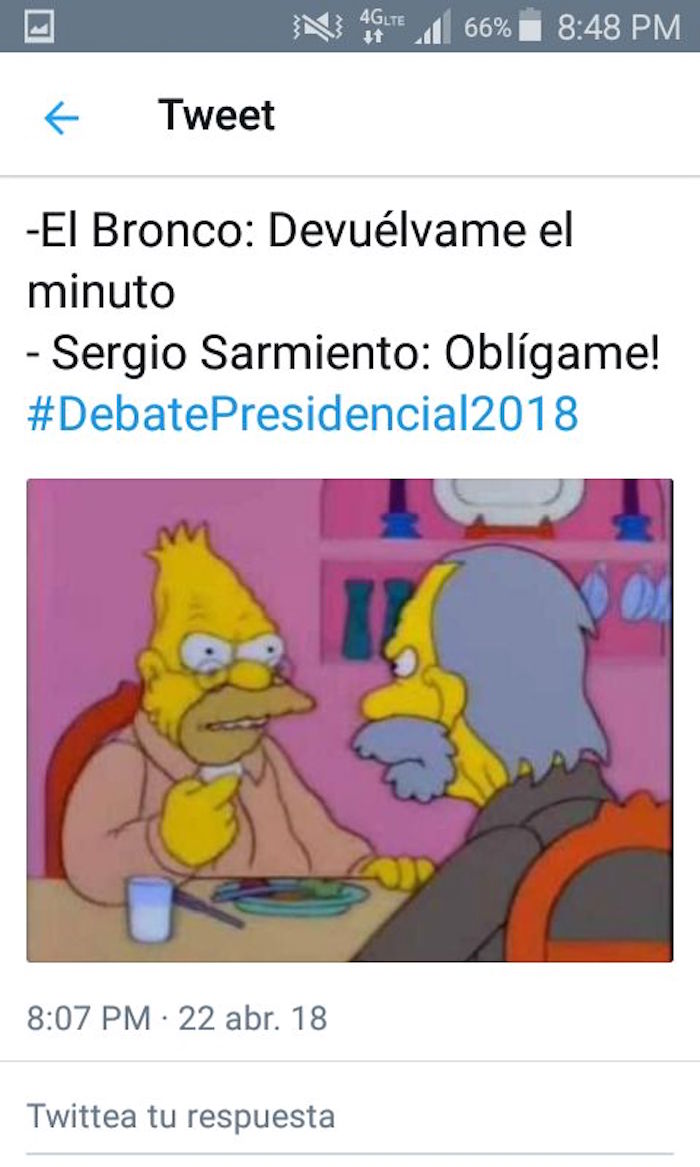The height and width of the screenshot is (1167, 700).
Task: Tap the 8:48 PM status bar clock
Action: 619,28
